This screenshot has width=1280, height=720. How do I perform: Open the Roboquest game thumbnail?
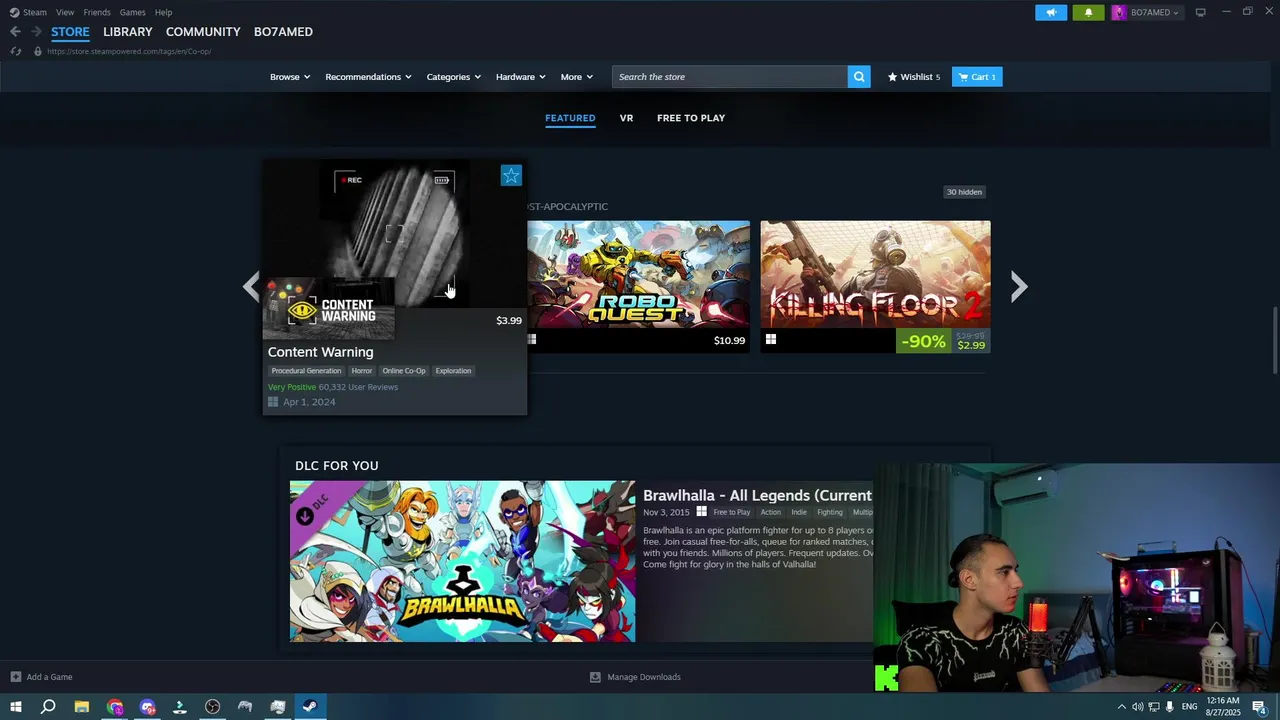[638, 275]
